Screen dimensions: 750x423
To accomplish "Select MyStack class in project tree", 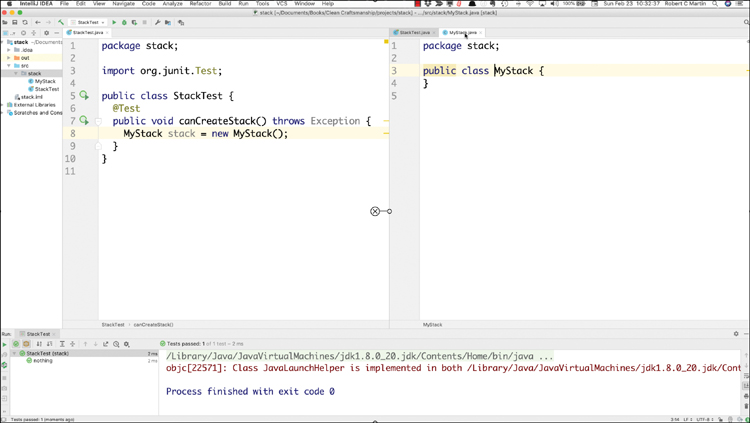I will [45, 81].
